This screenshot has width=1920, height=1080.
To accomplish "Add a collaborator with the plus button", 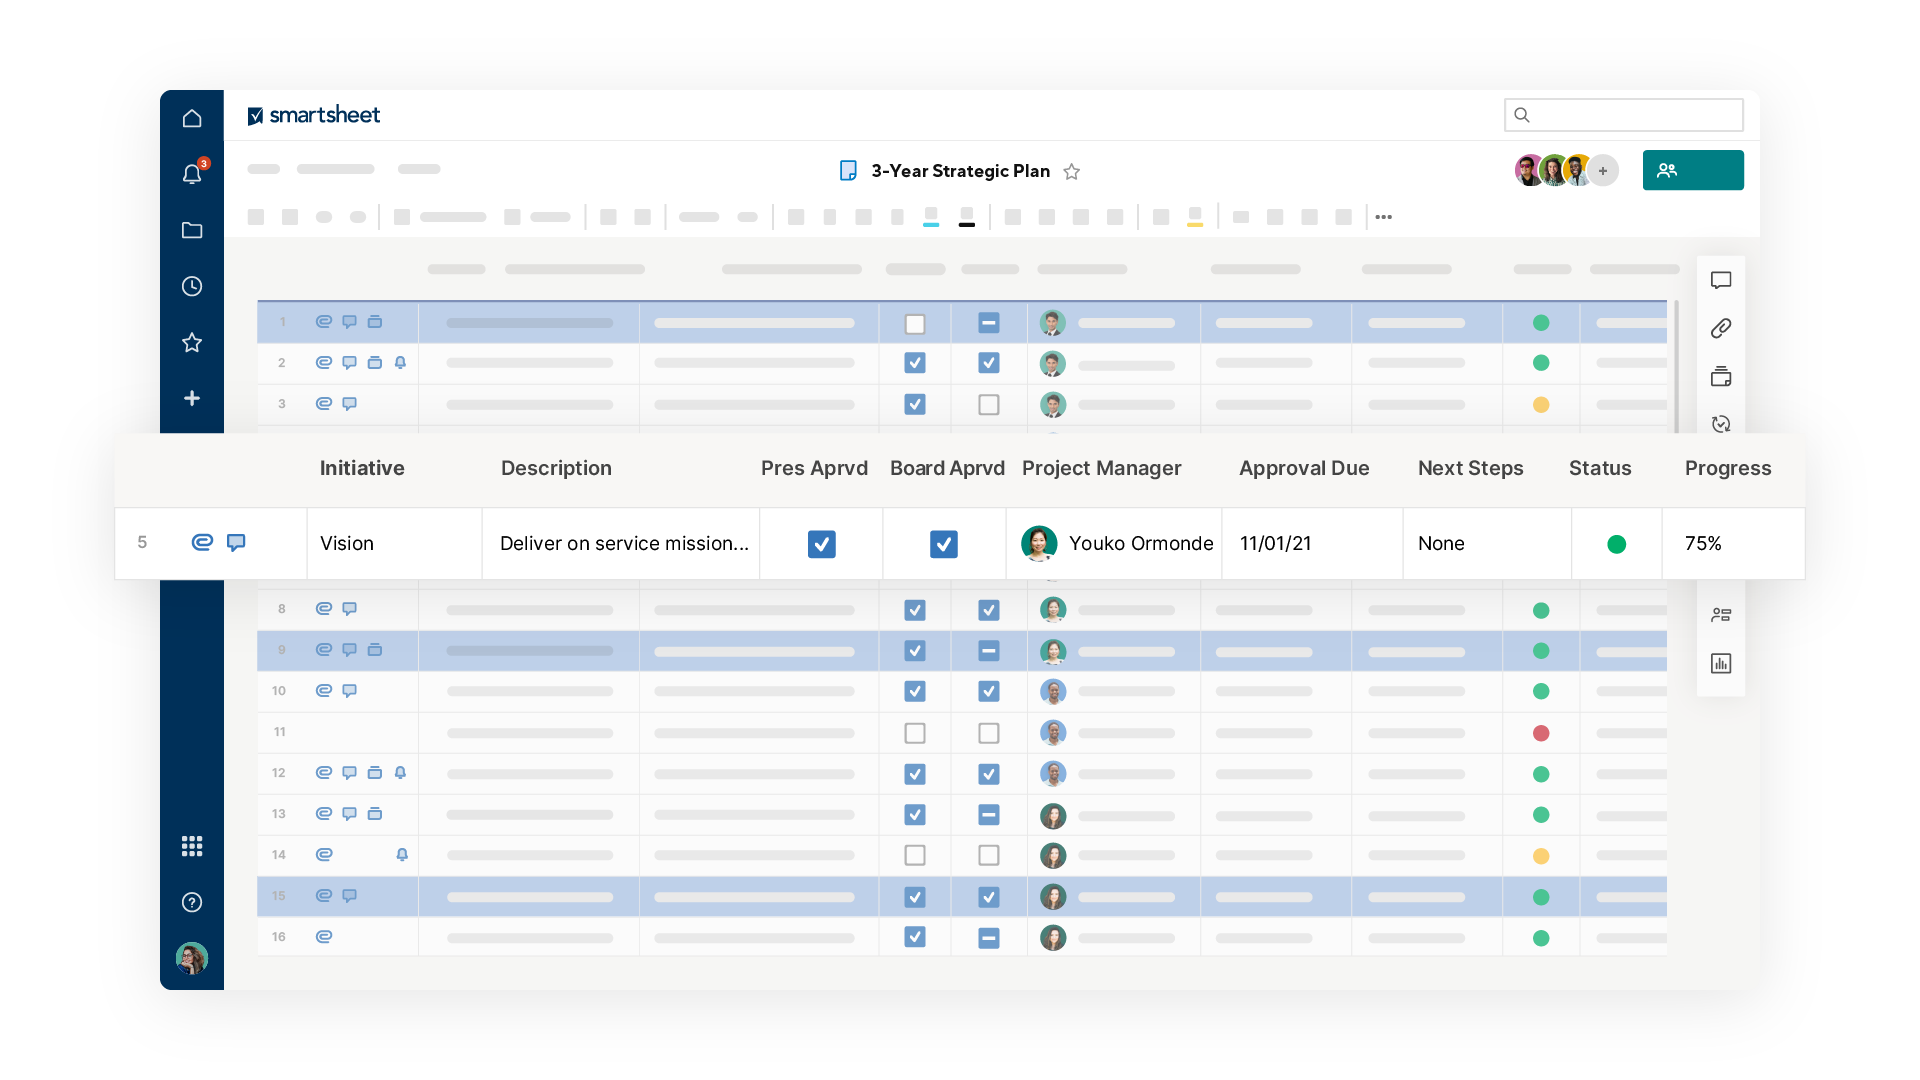I will [1603, 170].
